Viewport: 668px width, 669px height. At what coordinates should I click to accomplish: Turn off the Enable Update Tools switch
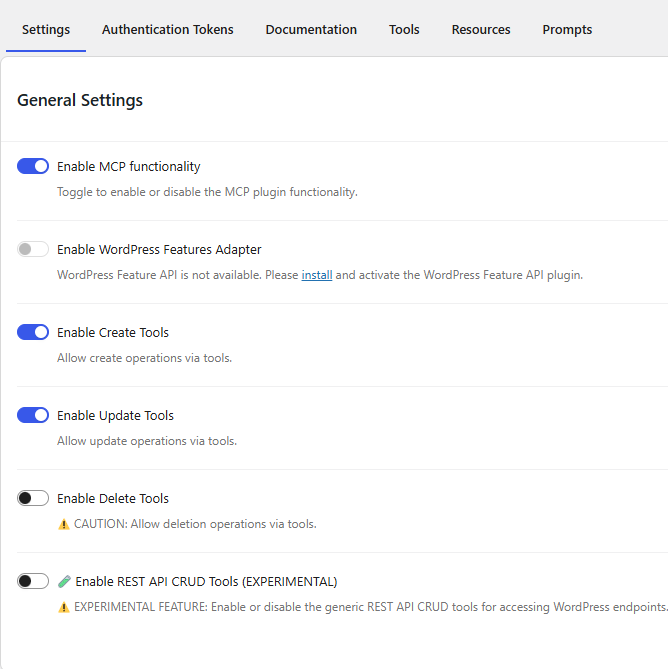[33, 415]
